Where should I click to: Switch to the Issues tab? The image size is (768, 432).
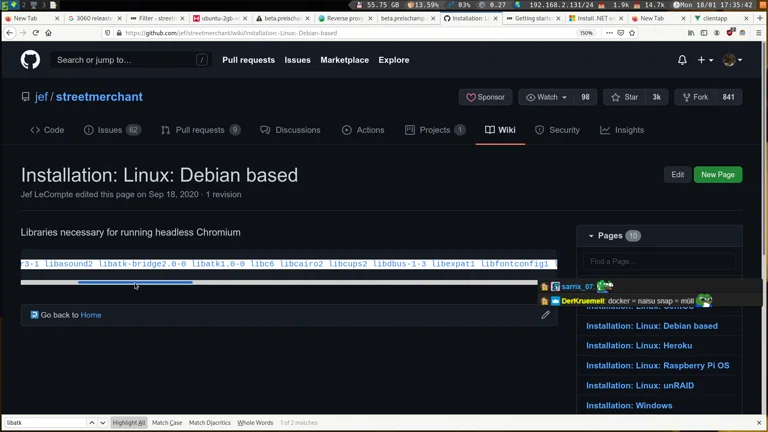coord(112,130)
